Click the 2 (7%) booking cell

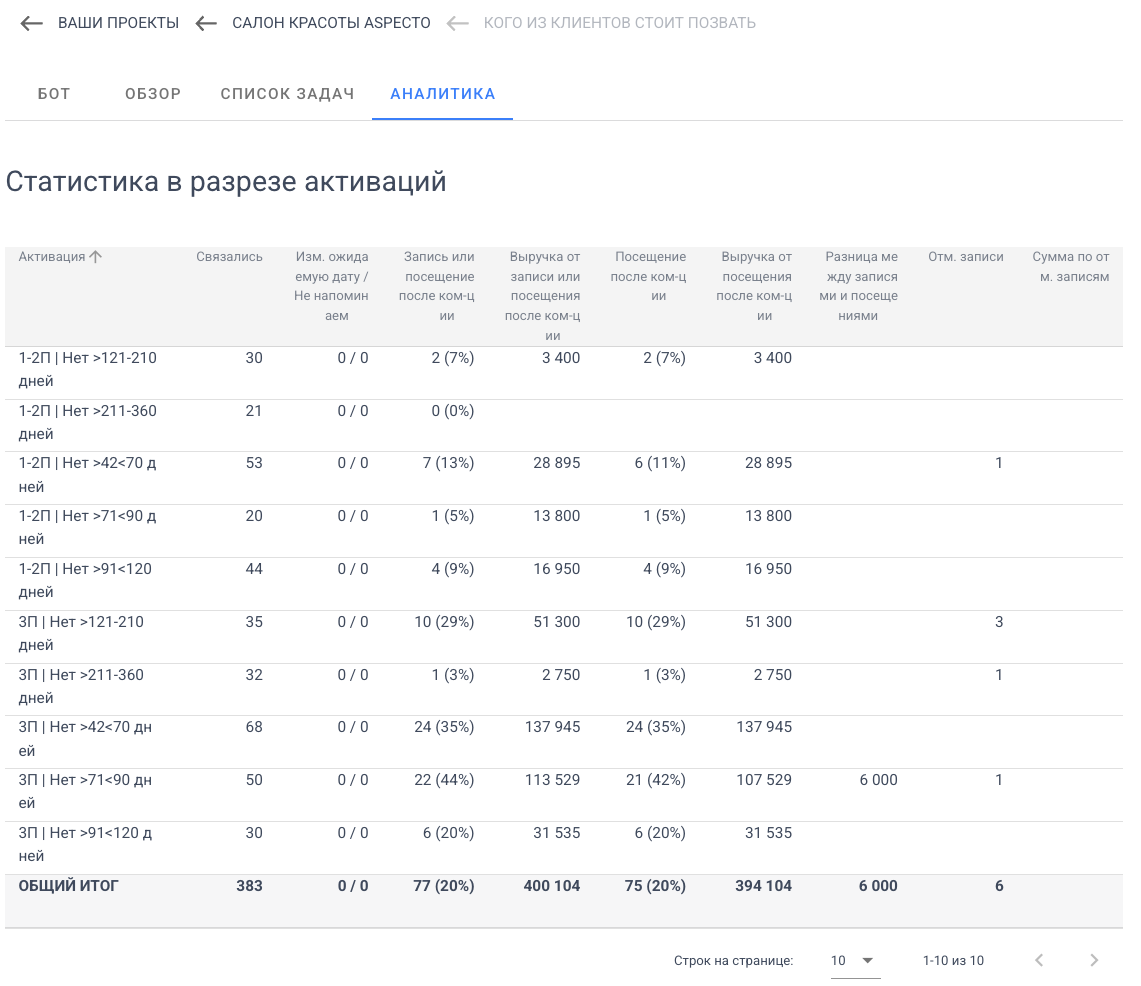[x=453, y=357]
